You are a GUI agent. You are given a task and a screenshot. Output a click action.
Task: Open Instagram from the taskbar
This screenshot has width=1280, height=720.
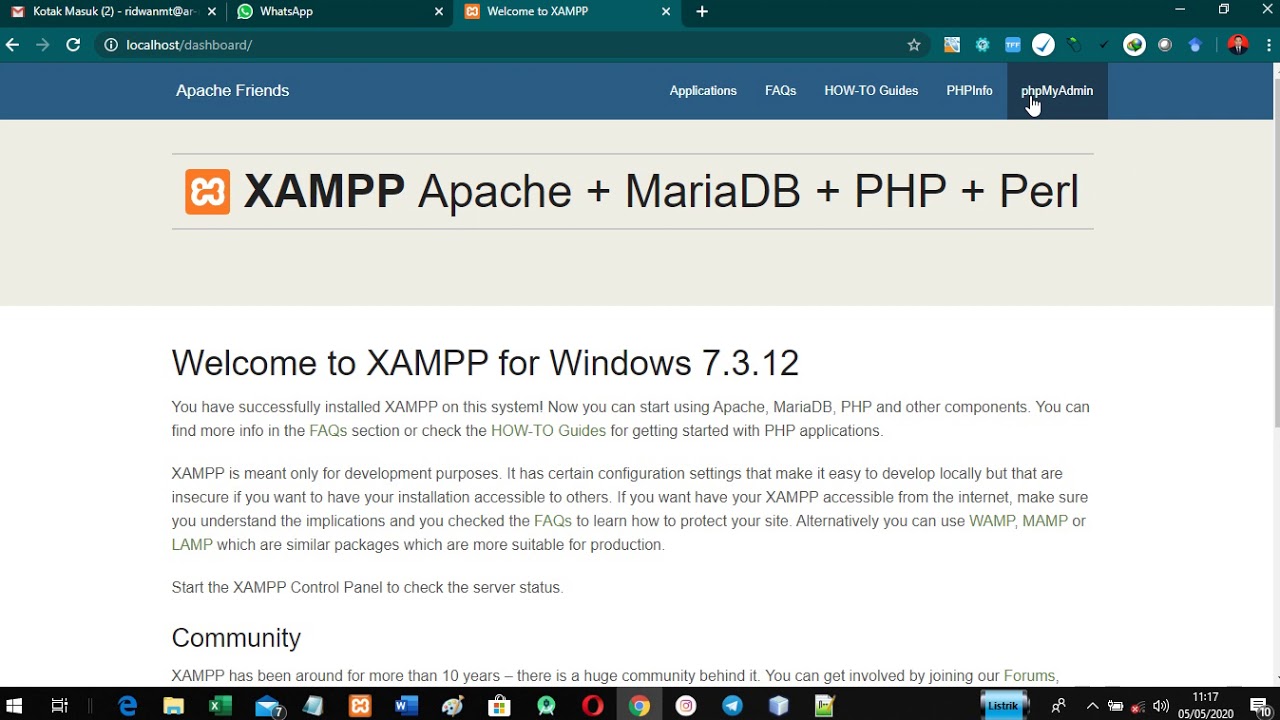coord(686,706)
